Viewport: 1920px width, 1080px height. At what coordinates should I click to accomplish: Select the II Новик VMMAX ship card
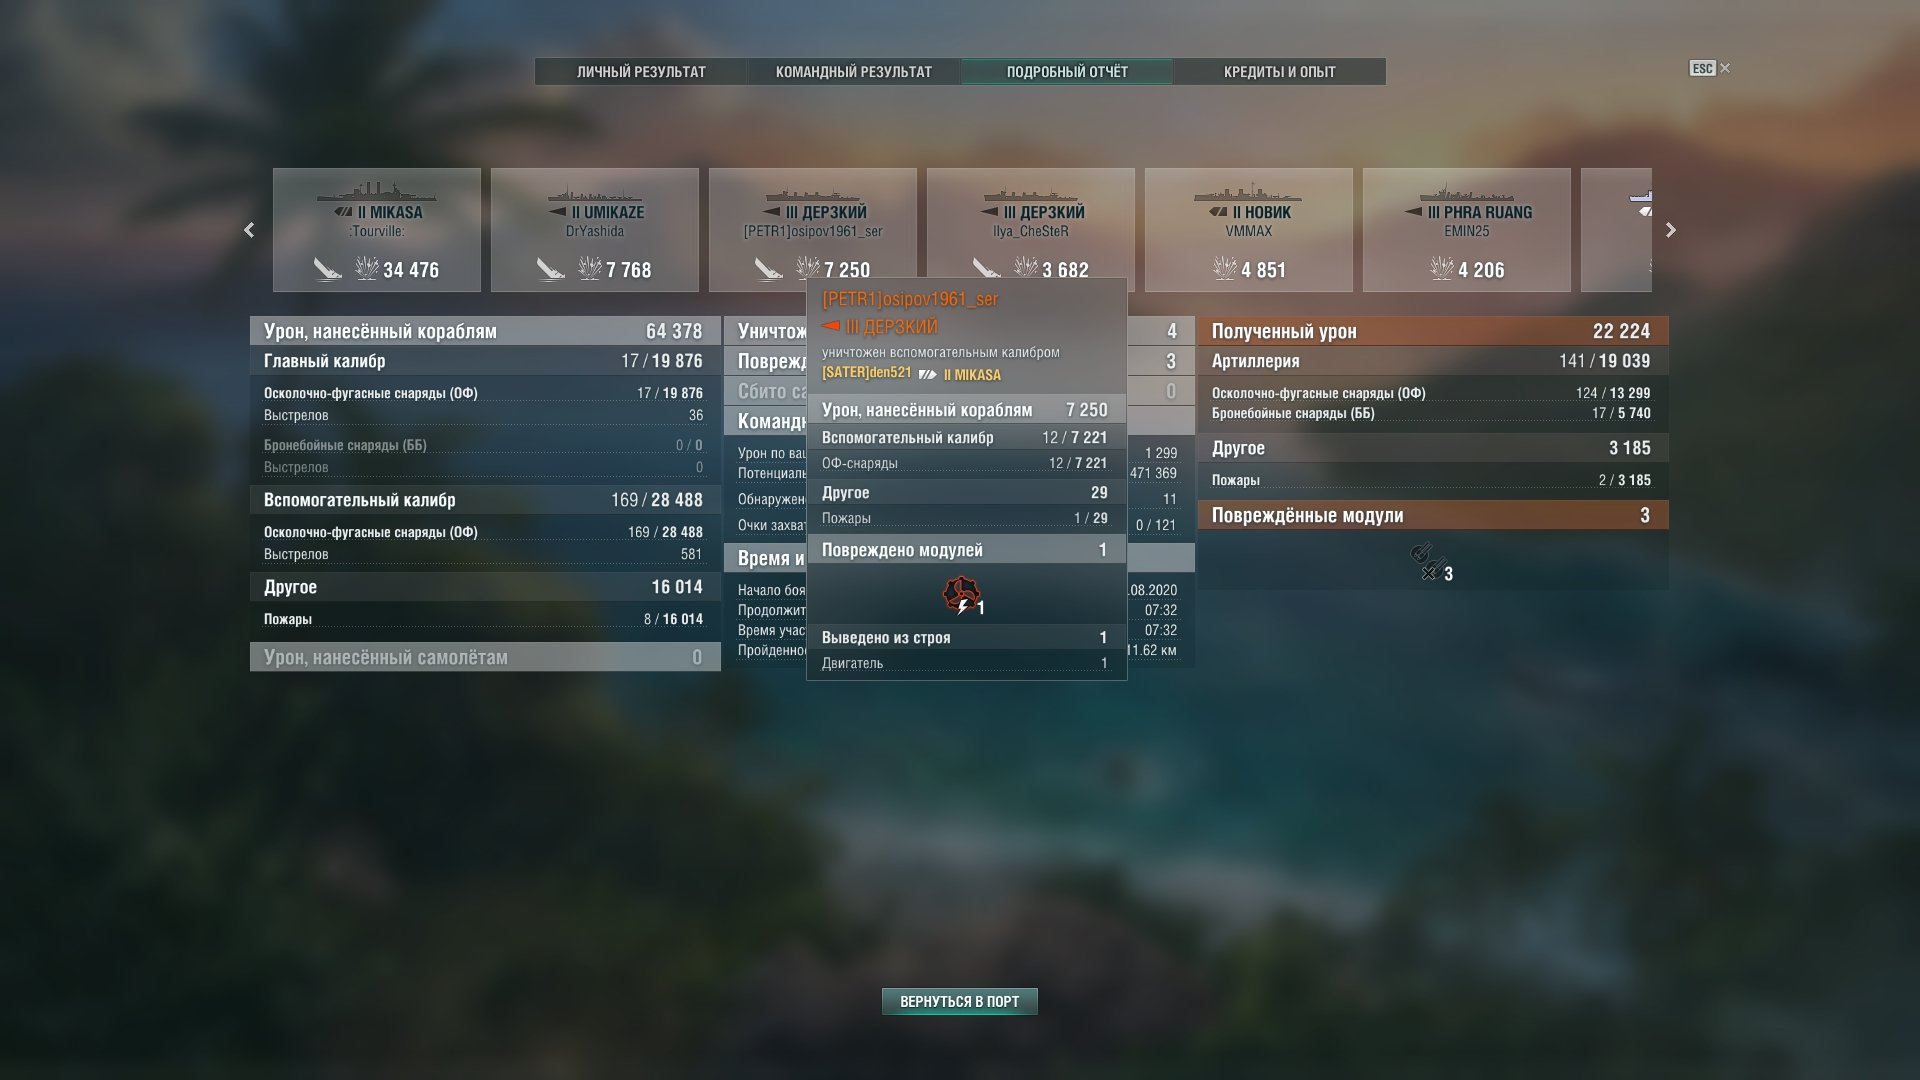coord(1249,230)
